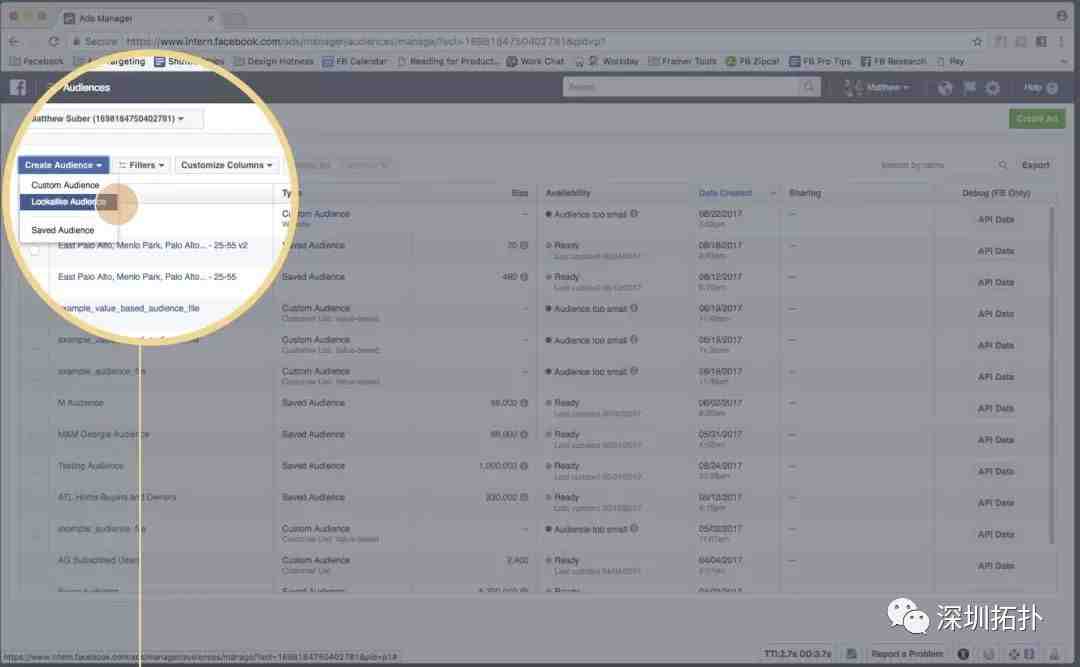1080x667 pixels.
Task: Open the Design Hotness bookmark
Action: click(x=274, y=61)
